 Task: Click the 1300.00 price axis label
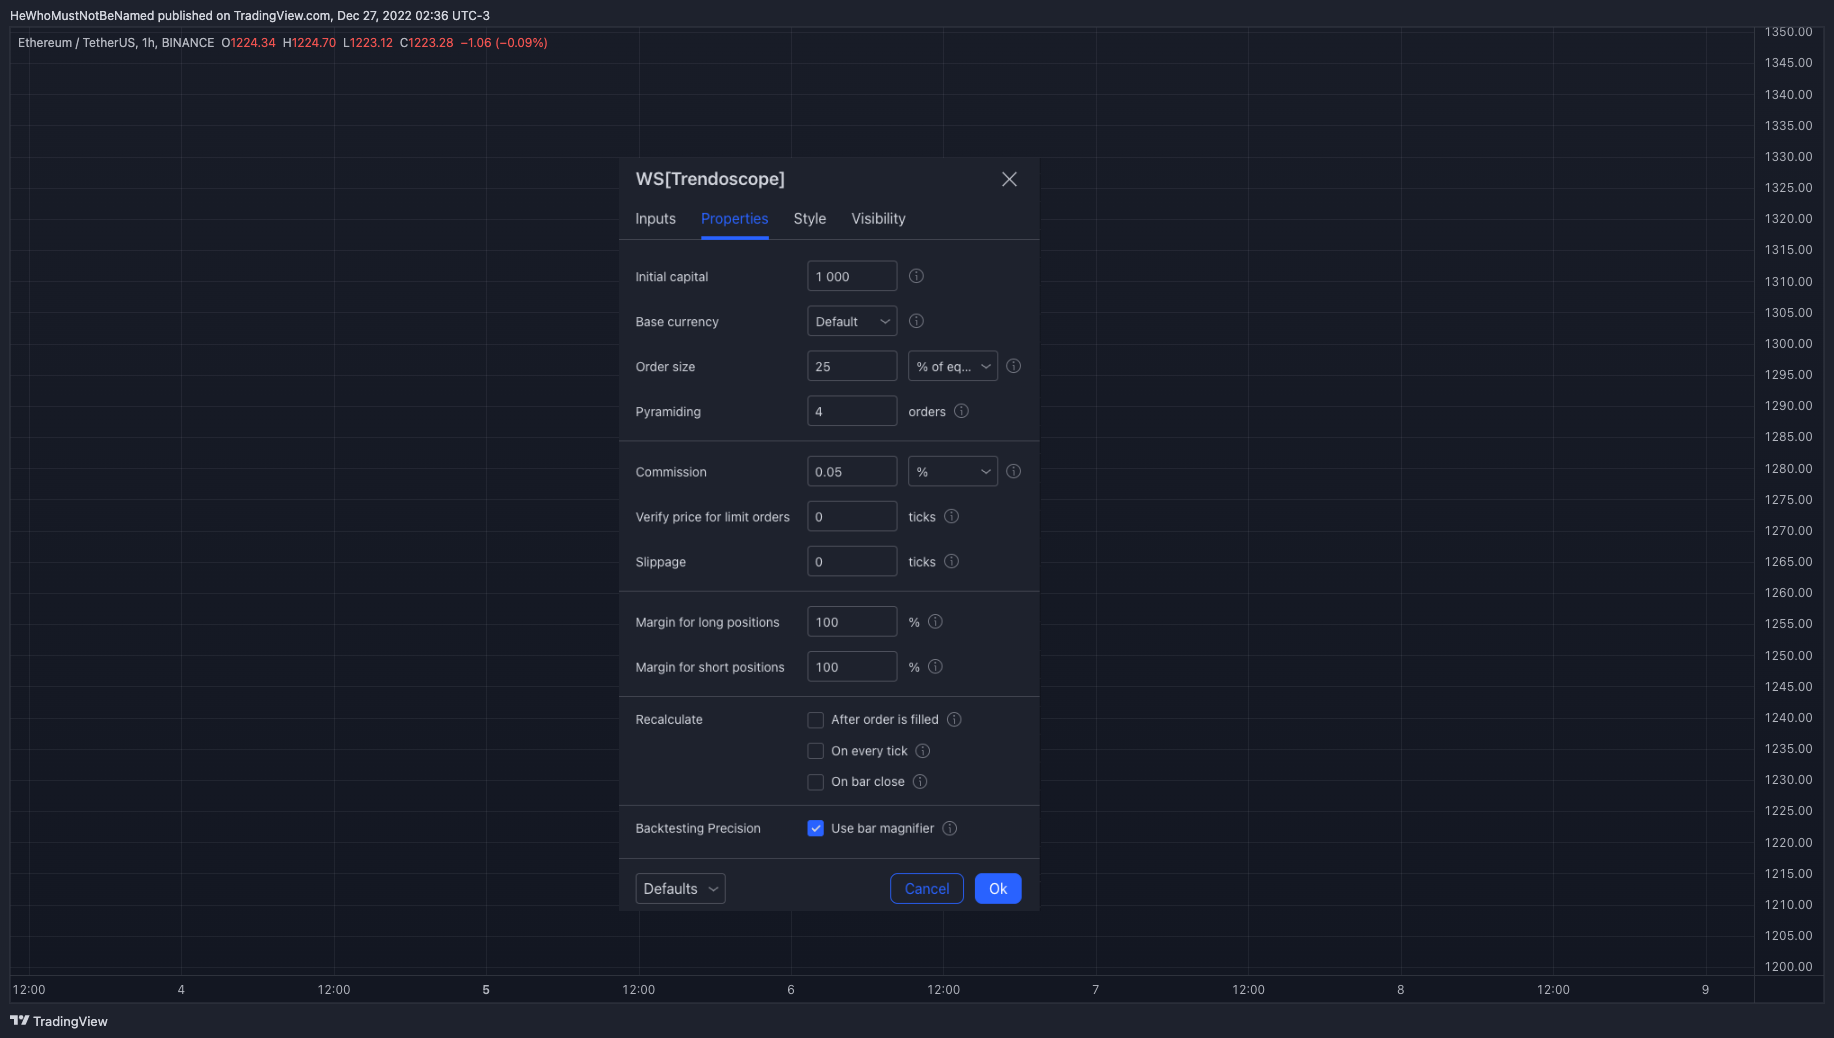[x=1788, y=343]
